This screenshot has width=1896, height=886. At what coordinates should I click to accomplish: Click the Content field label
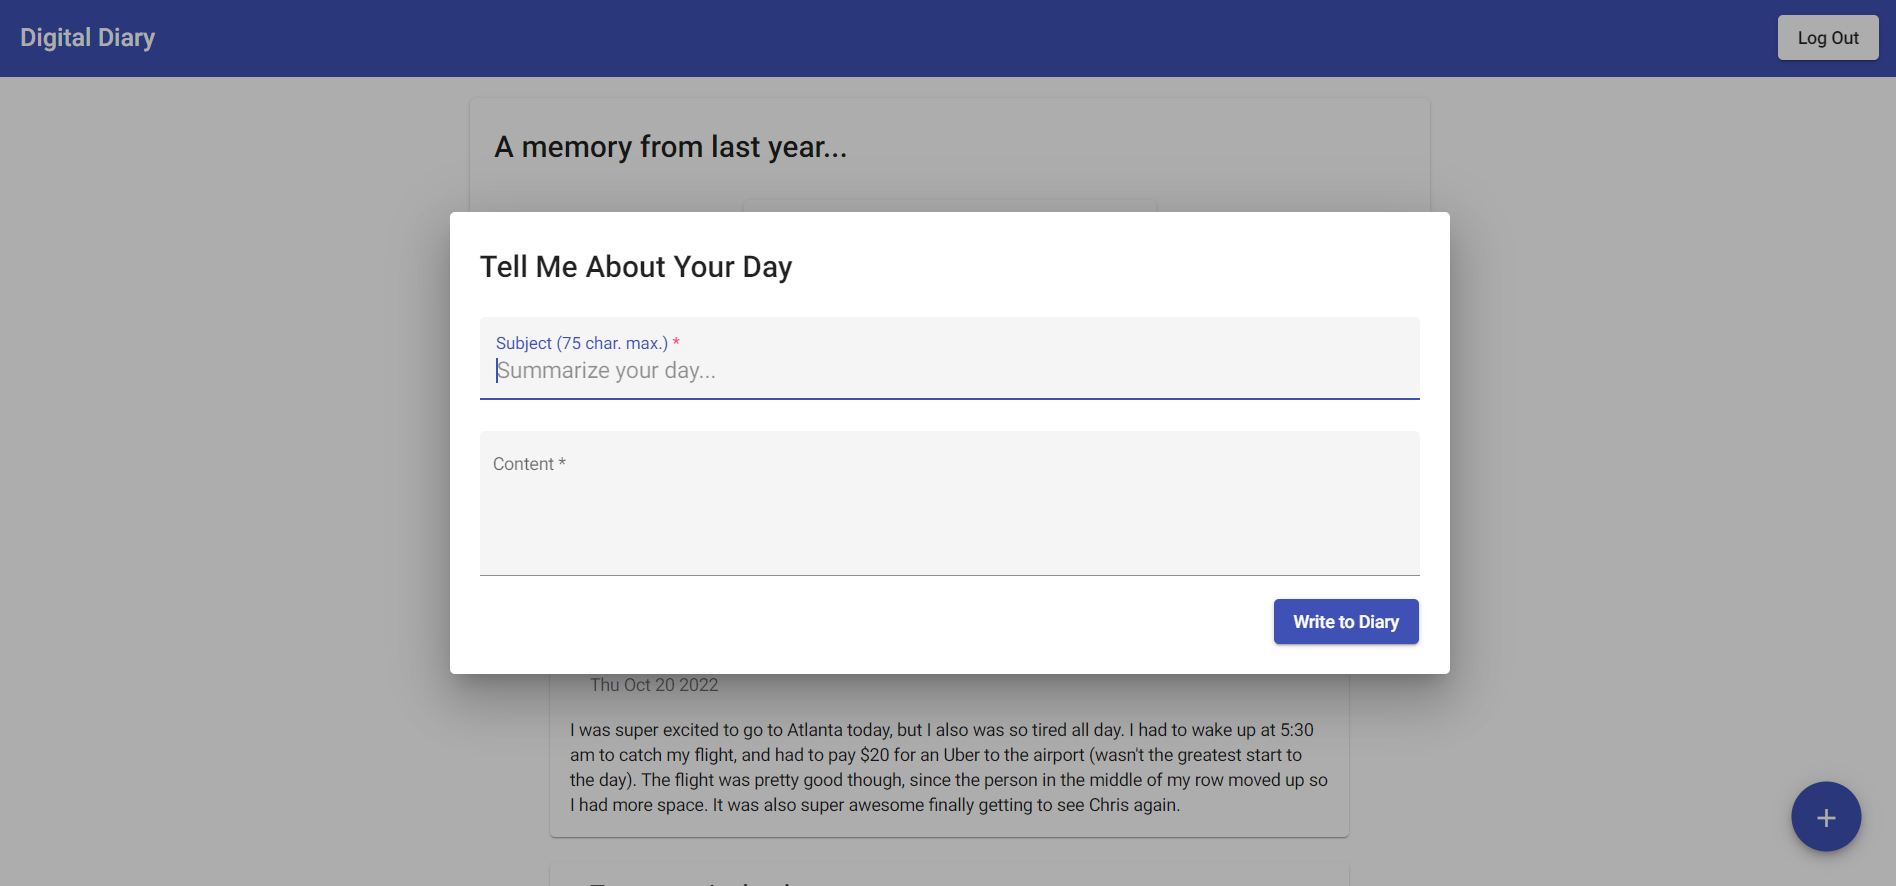(x=523, y=464)
